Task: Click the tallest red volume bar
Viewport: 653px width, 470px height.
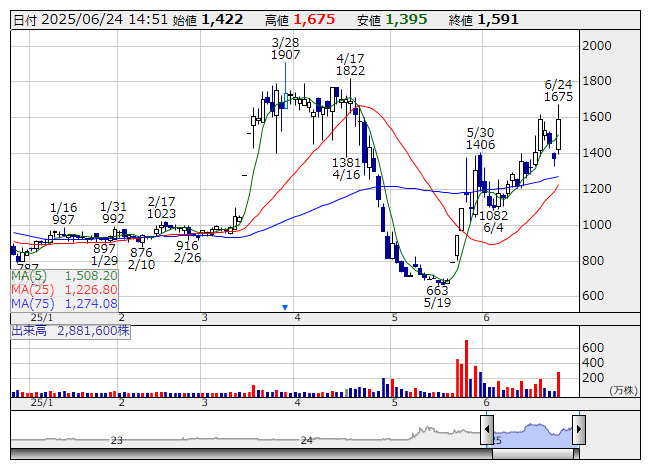Action: [x=465, y=367]
